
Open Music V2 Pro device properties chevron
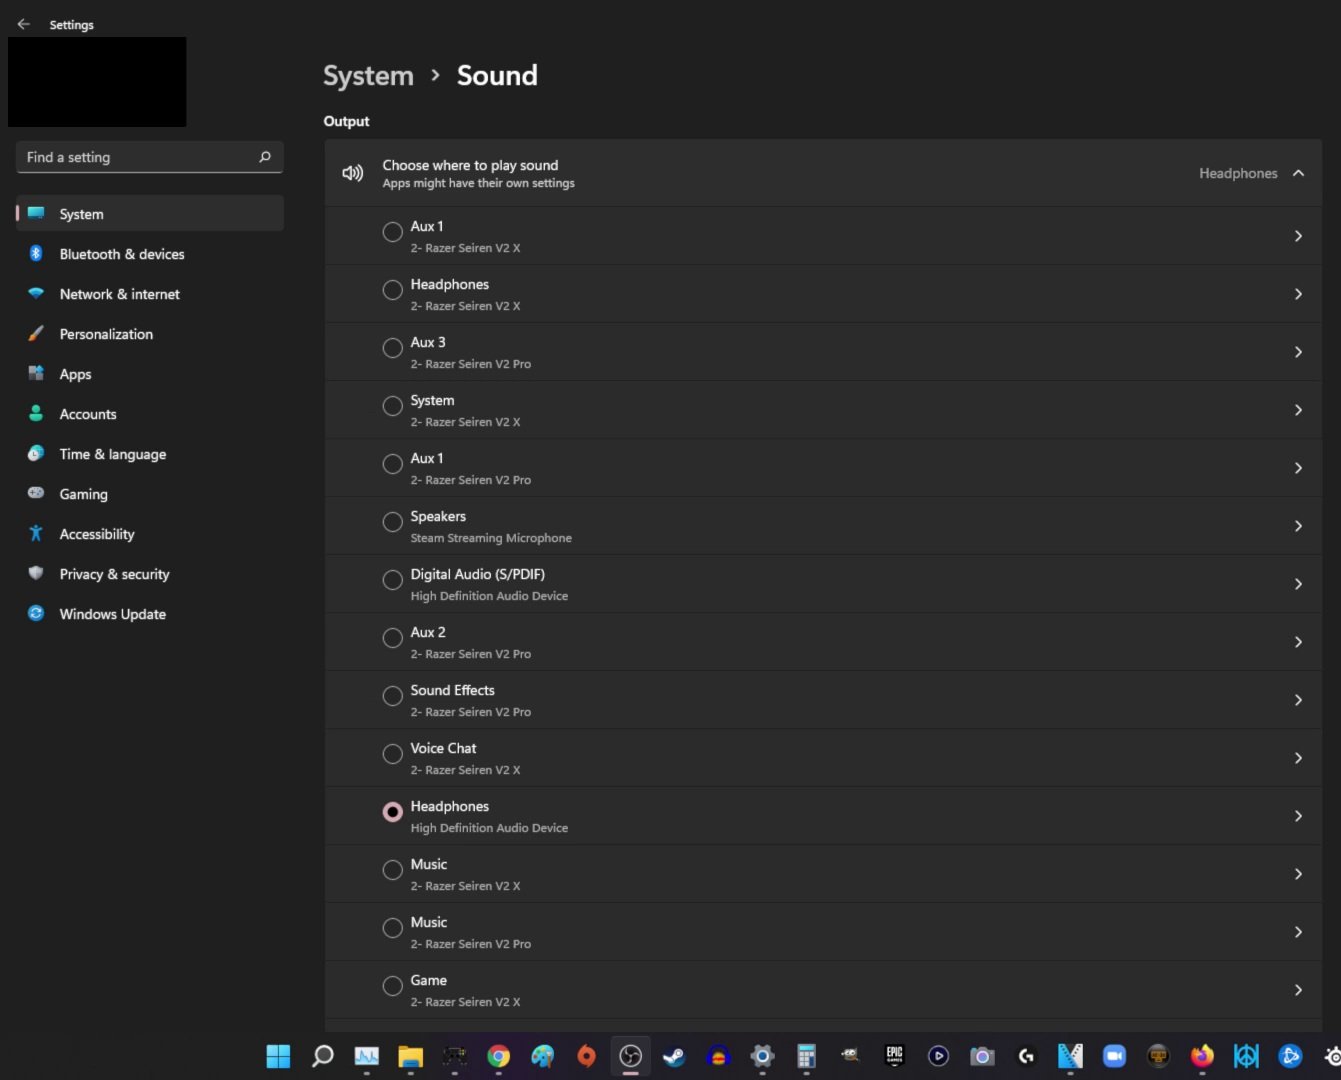coord(1298,932)
